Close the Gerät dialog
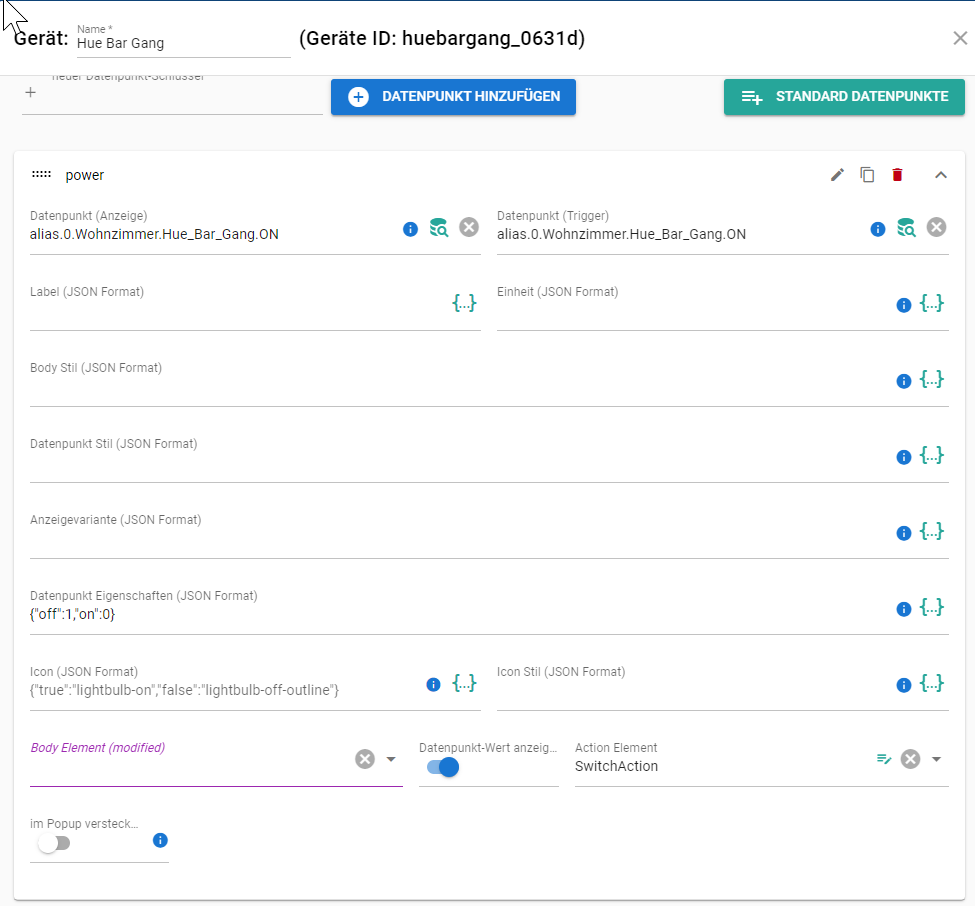975x906 pixels. [960, 38]
